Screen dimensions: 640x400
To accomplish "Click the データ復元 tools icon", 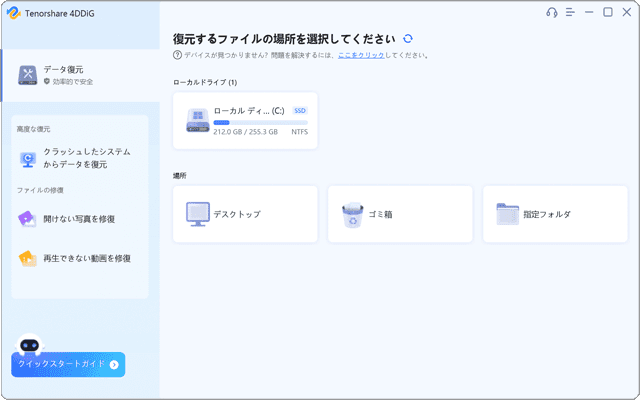I will click(x=28, y=76).
